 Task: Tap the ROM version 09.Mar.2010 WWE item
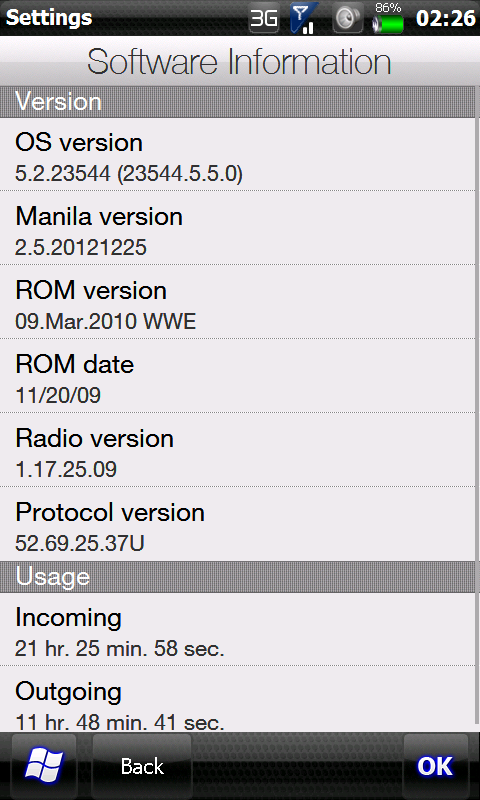tap(238, 302)
